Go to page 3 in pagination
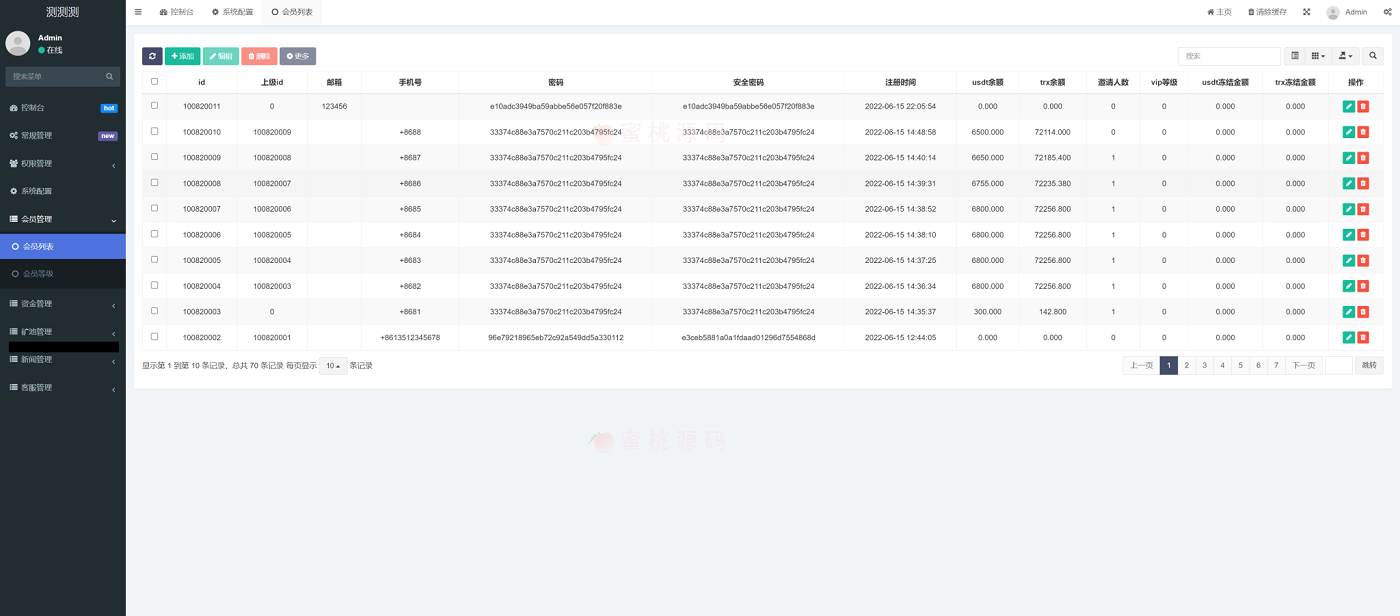Image resolution: width=1400 pixels, height=616 pixels. pos(1205,366)
